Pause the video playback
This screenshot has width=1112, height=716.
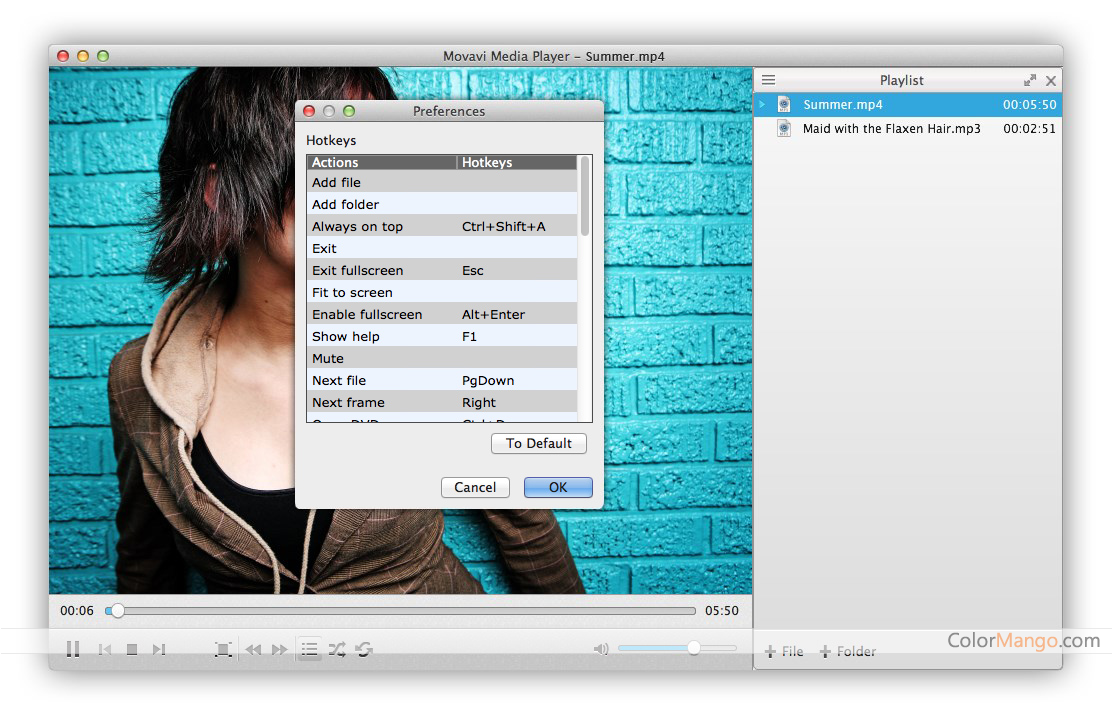tap(73, 648)
